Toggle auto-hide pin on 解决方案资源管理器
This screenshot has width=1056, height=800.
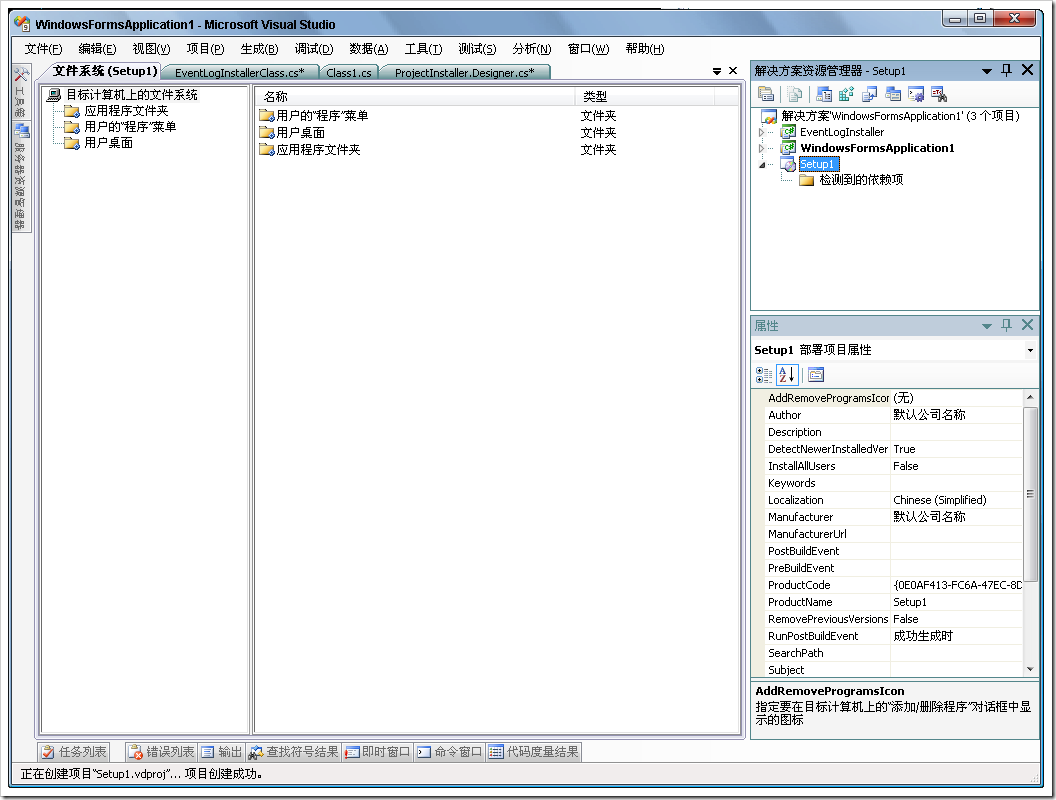(1007, 70)
